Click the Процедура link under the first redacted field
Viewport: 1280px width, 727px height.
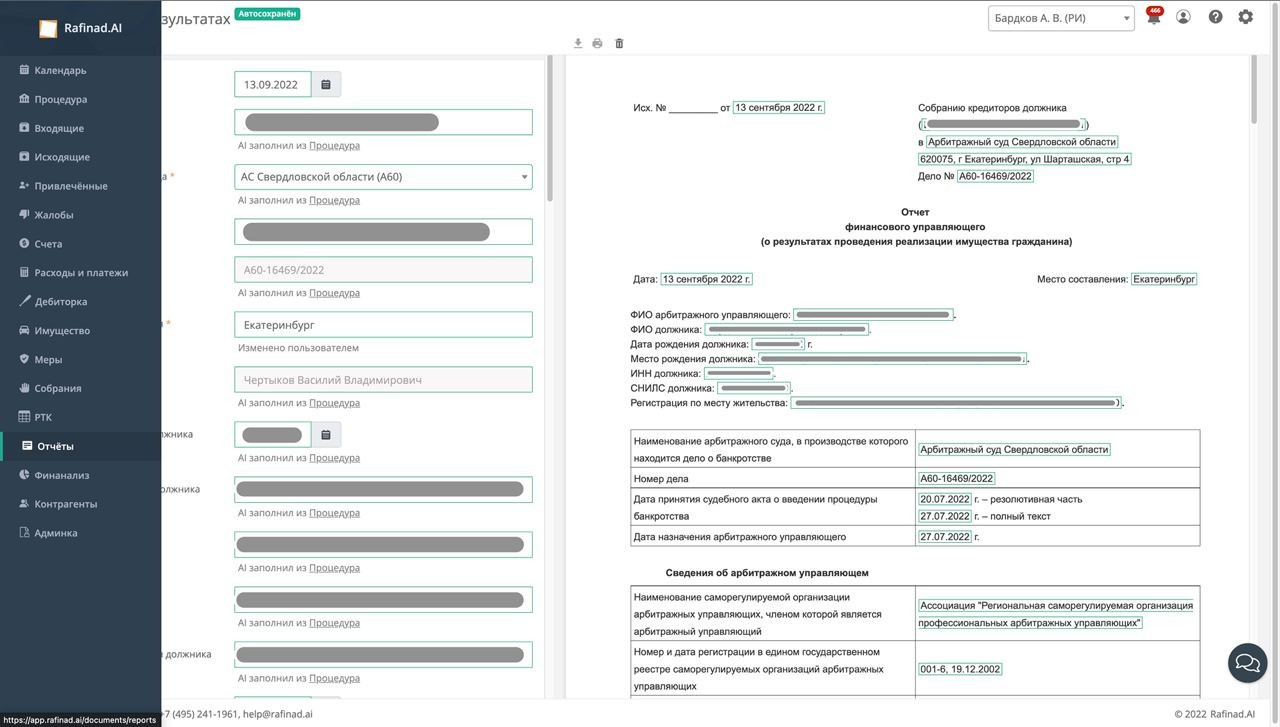[x=334, y=145]
